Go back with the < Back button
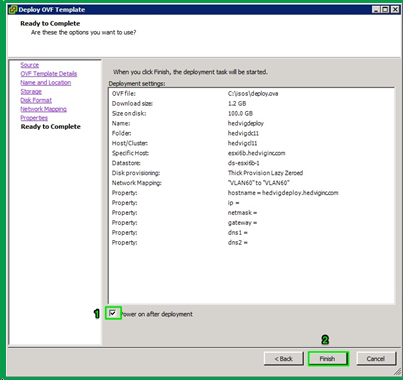This screenshot has height=380, width=403. click(x=284, y=359)
